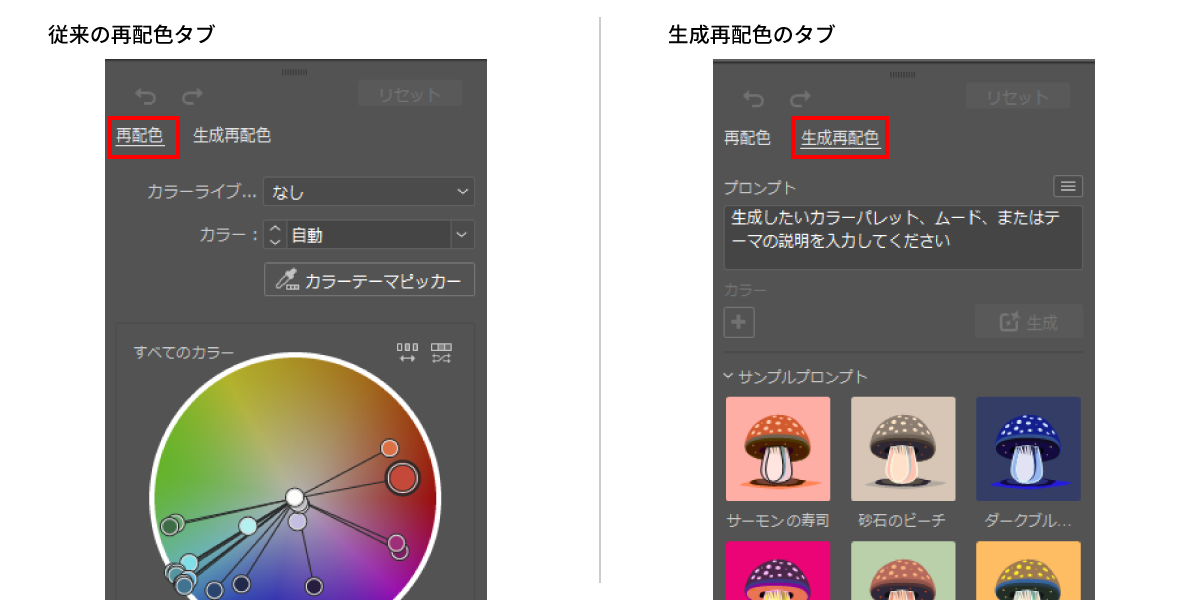Click undo arrow in 従来の再配色タブ panel
Viewport: 1200px width, 600px height.
click(146, 97)
